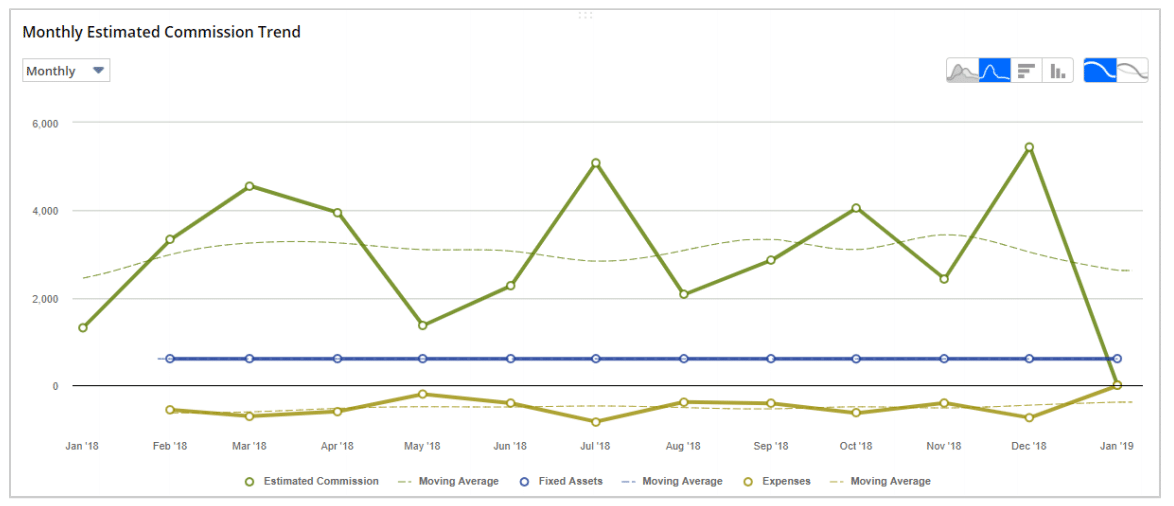Click the Expenses data point at May '18
Viewport: 1174px width, 506px height.
(x=423, y=394)
